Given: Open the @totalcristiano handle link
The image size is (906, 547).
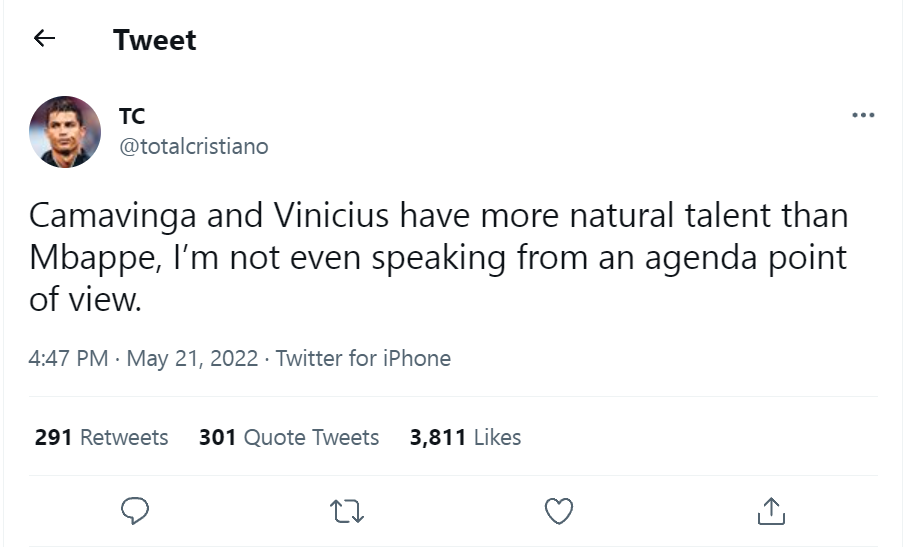Looking at the screenshot, I should click(194, 146).
